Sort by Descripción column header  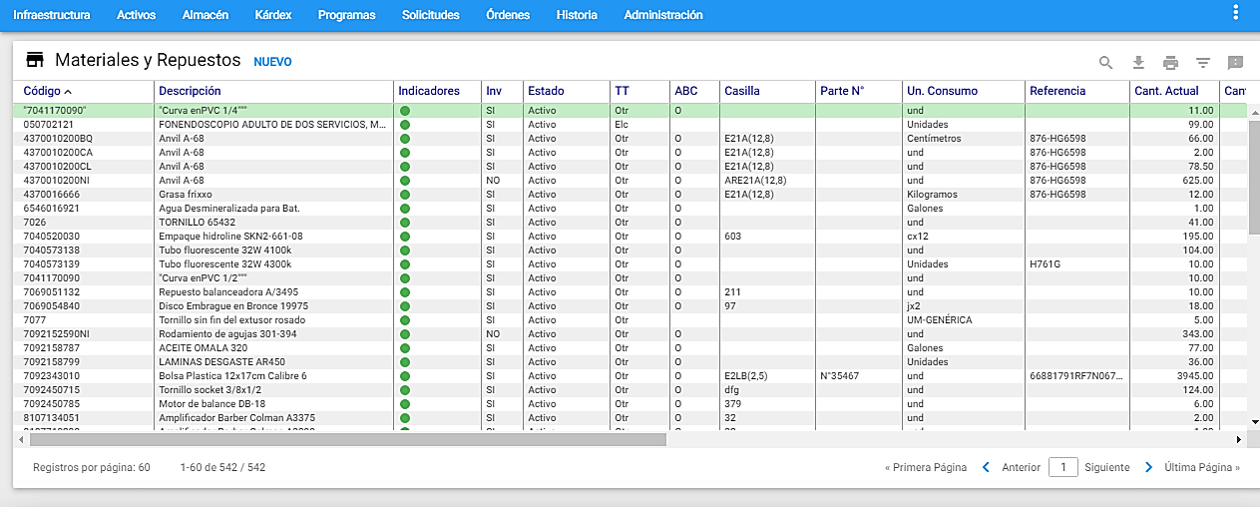click(x=190, y=91)
